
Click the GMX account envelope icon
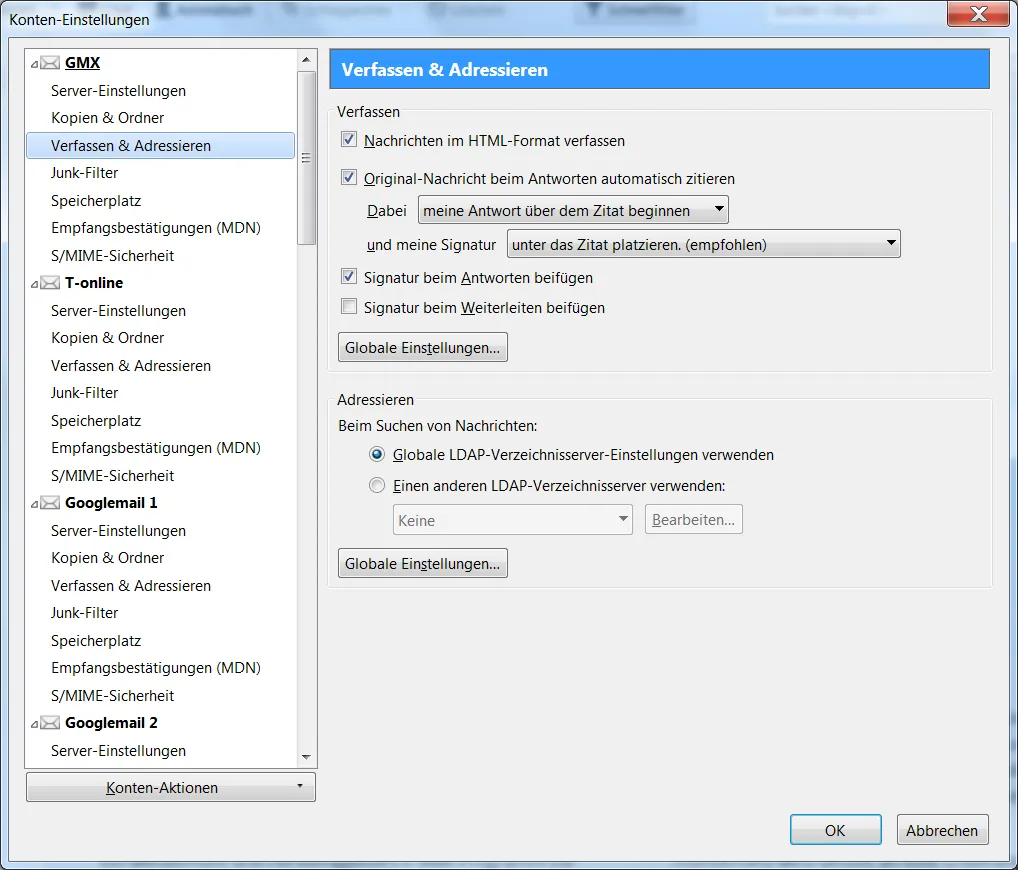click(50, 63)
